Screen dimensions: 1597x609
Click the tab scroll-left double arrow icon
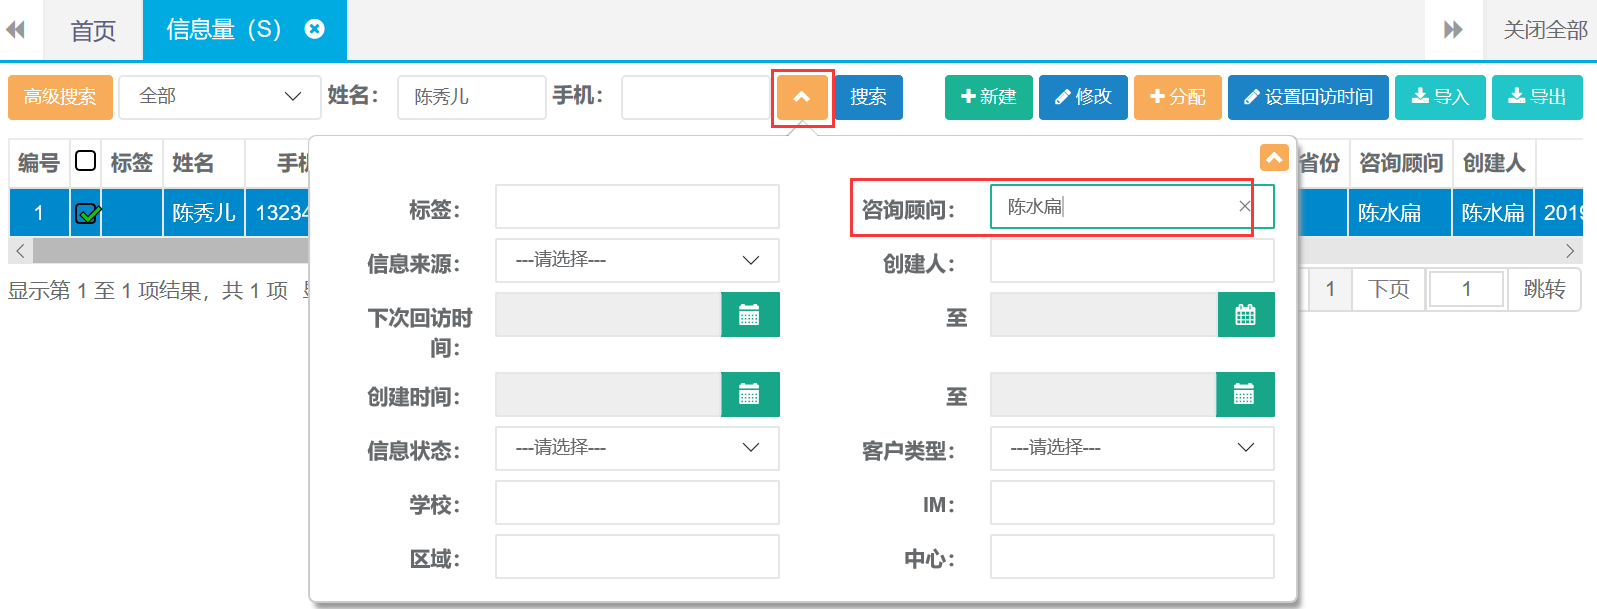16,30
